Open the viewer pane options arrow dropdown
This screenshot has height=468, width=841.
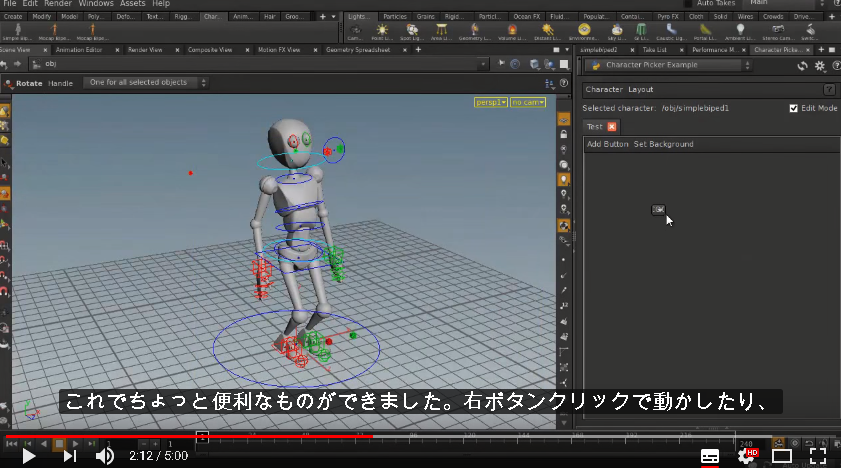click(567, 50)
